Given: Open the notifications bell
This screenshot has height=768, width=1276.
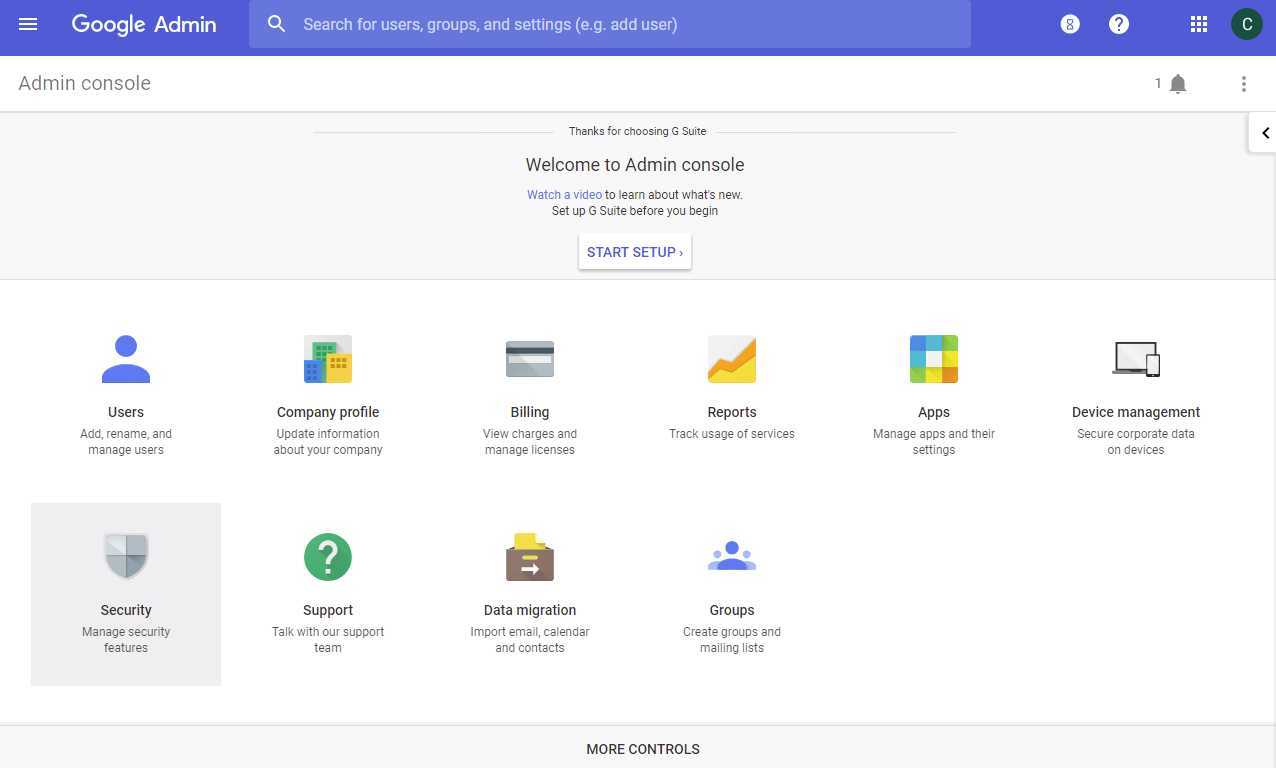Looking at the screenshot, I should click(1176, 83).
